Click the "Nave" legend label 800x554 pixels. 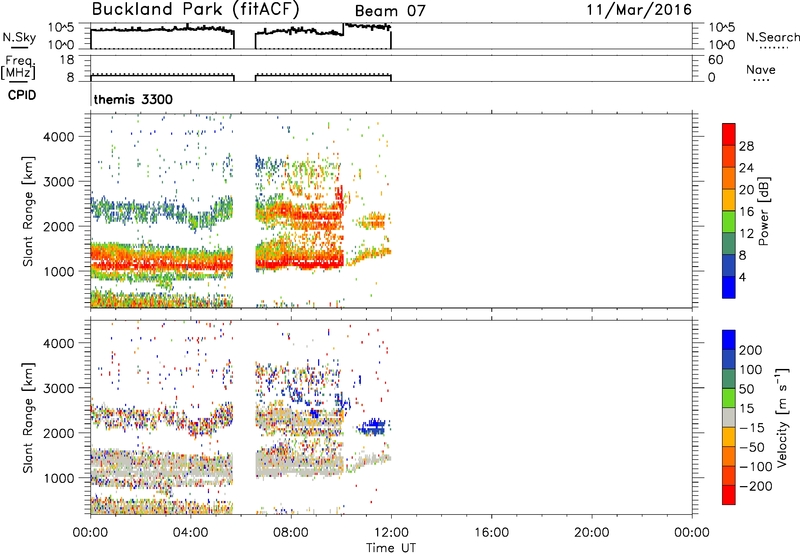click(761, 69)
